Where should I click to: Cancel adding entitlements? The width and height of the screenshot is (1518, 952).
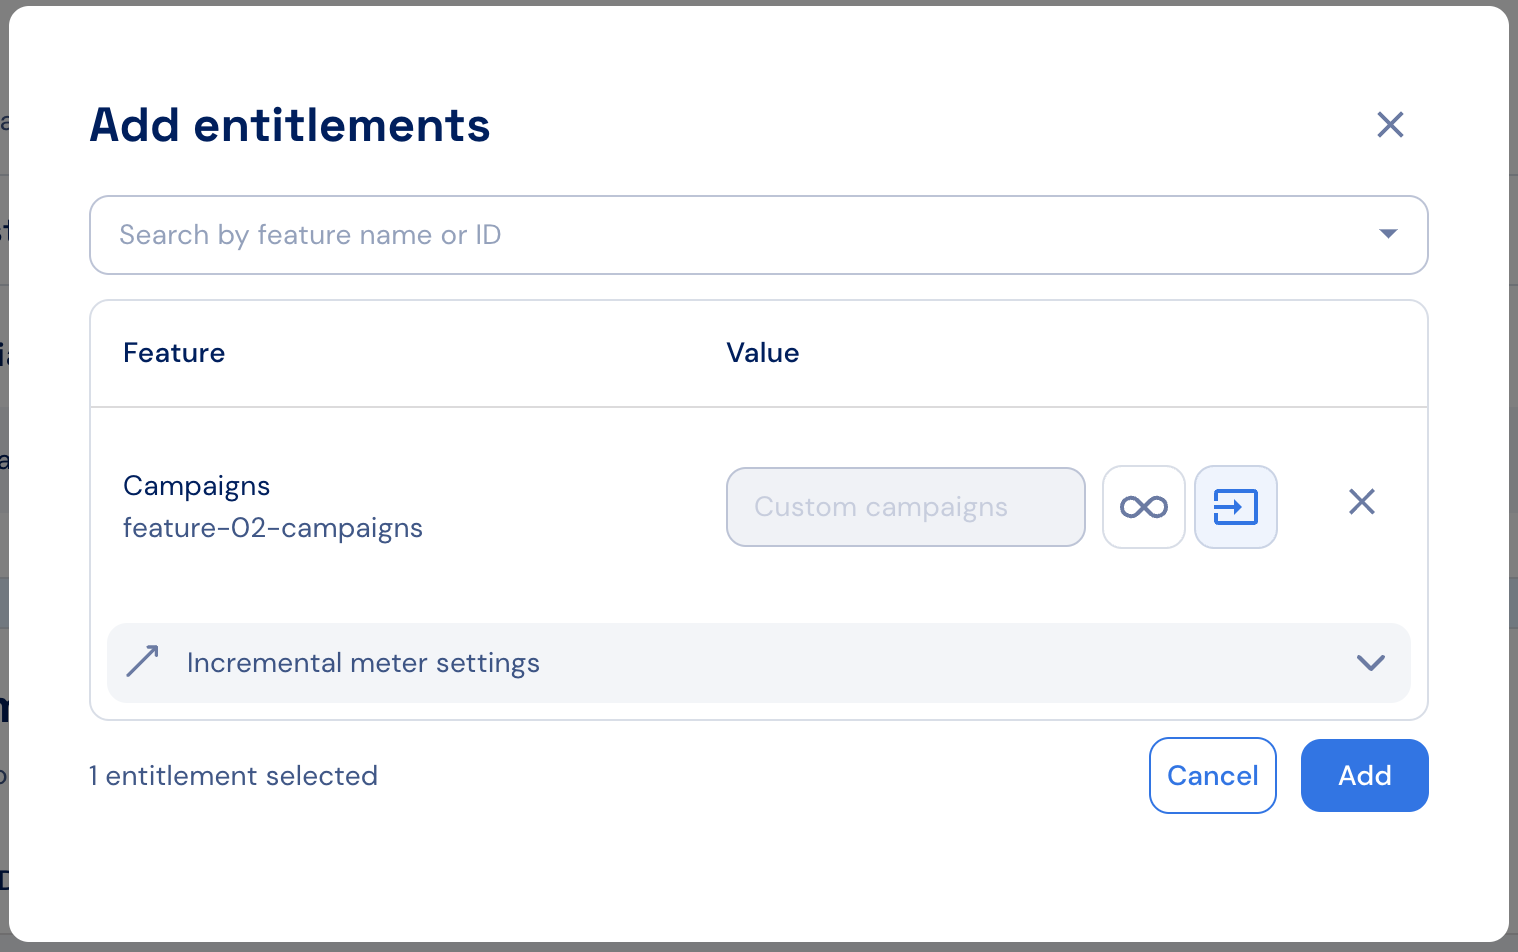pos(1213,775)
